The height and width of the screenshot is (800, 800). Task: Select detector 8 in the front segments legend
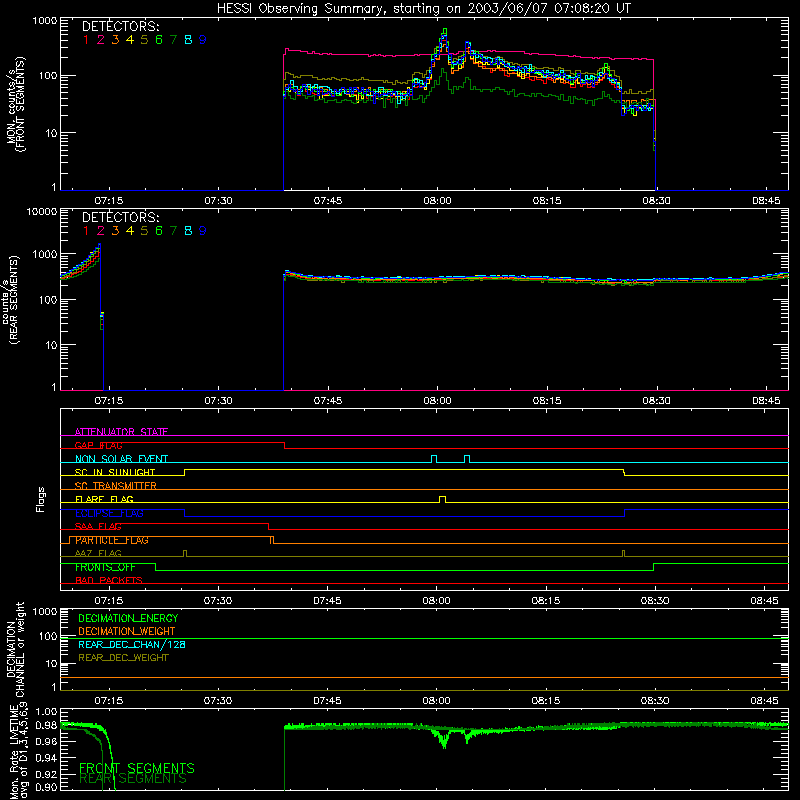pyautogui.click(x=188, y=40)
